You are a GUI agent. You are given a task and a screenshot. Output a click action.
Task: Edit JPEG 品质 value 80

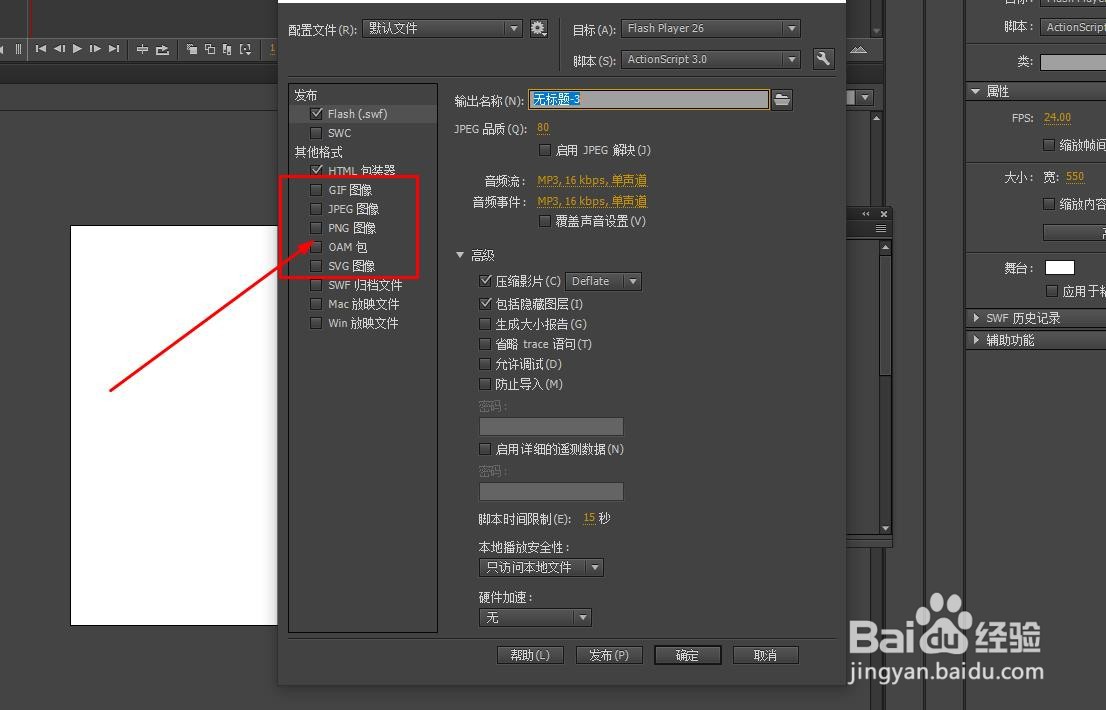point(543,128)
